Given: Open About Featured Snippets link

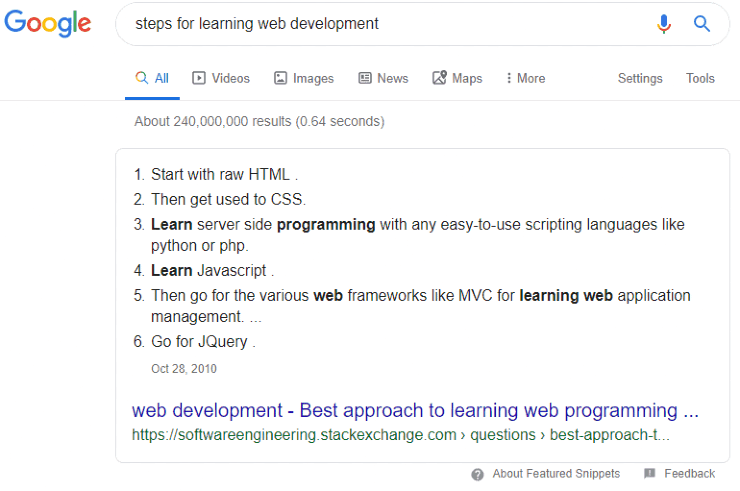Looking at the screenshot, I should pyautogui.click(x=546, y=474).
